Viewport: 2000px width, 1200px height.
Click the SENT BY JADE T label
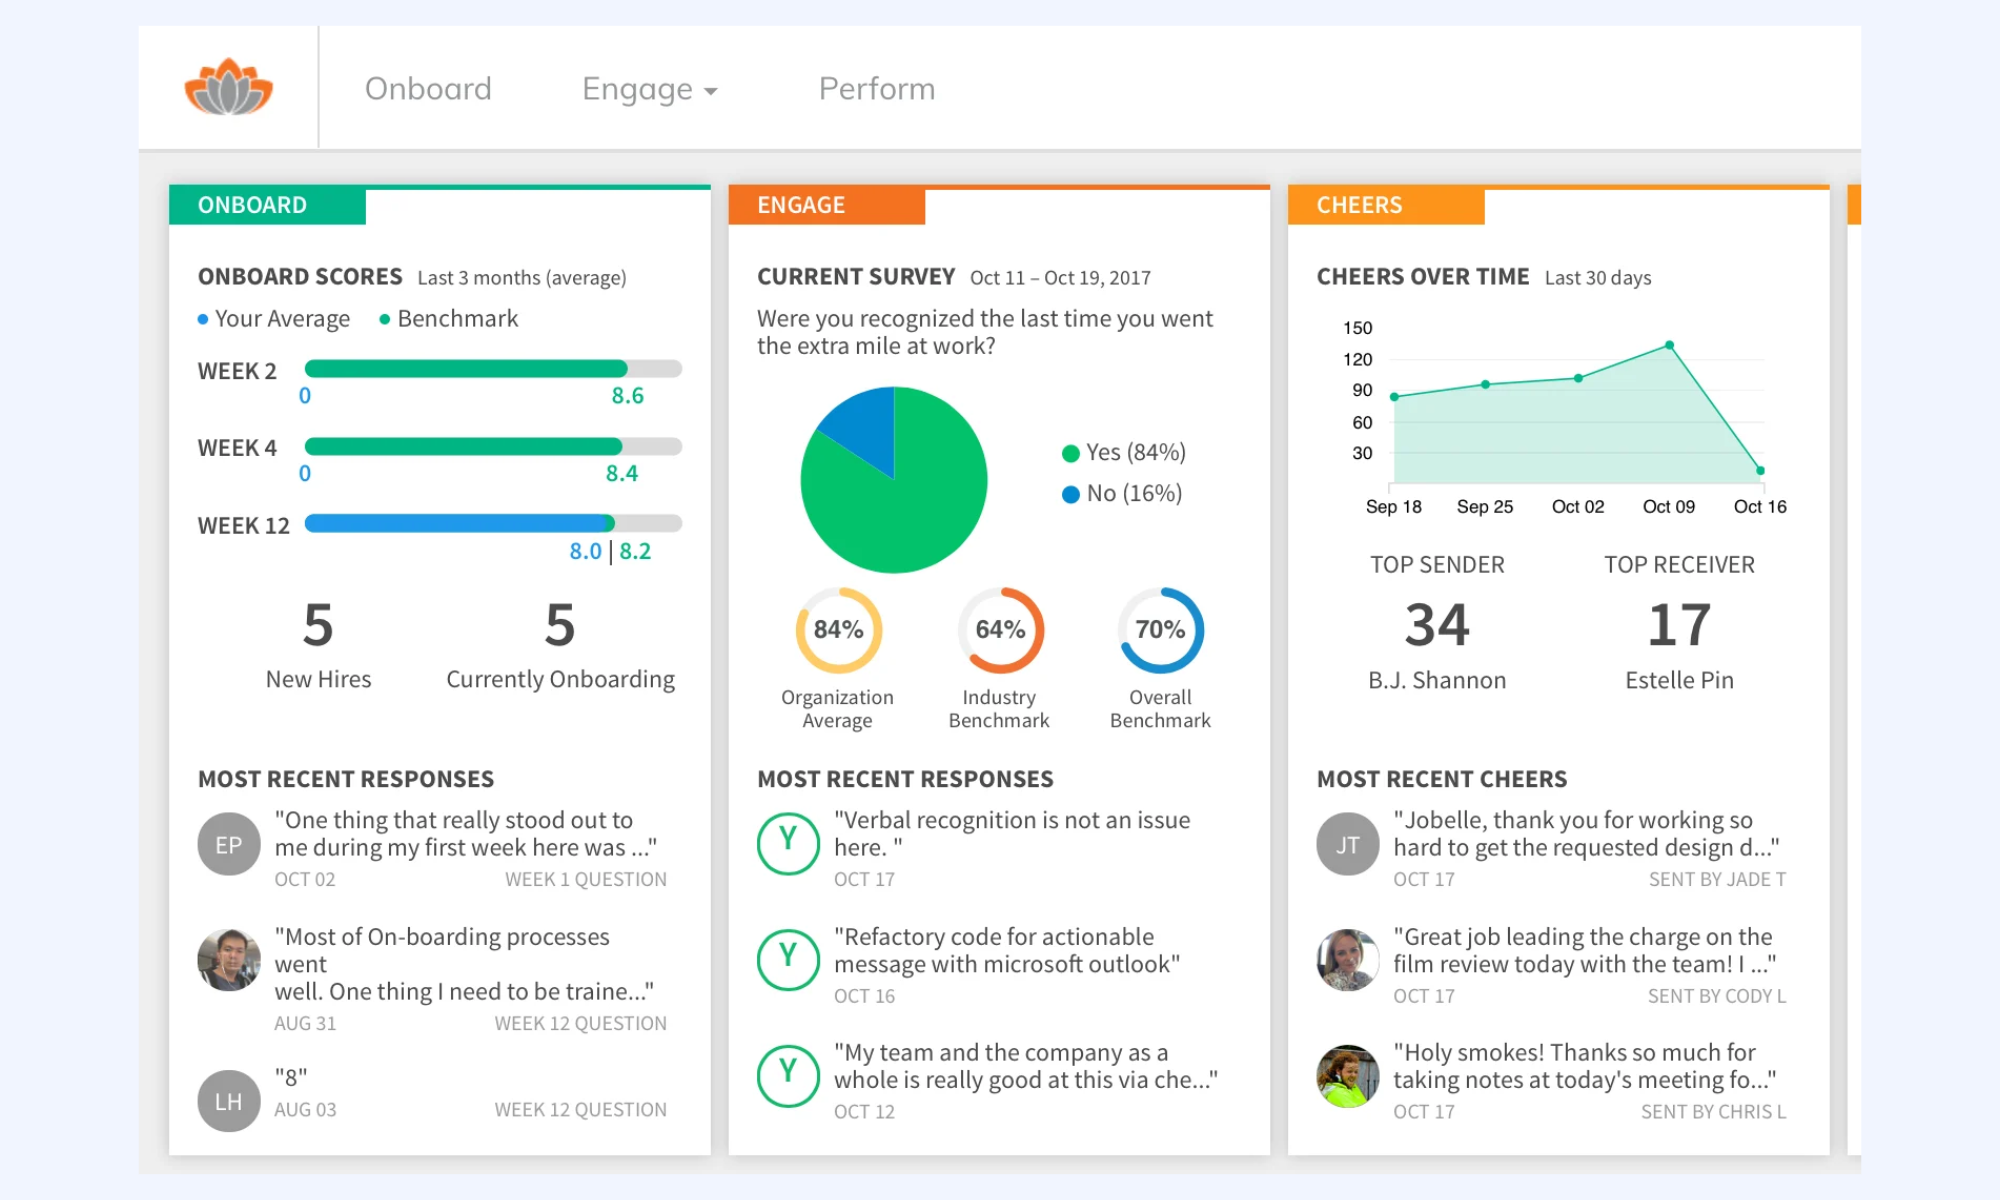click(x=1717, y=880)
